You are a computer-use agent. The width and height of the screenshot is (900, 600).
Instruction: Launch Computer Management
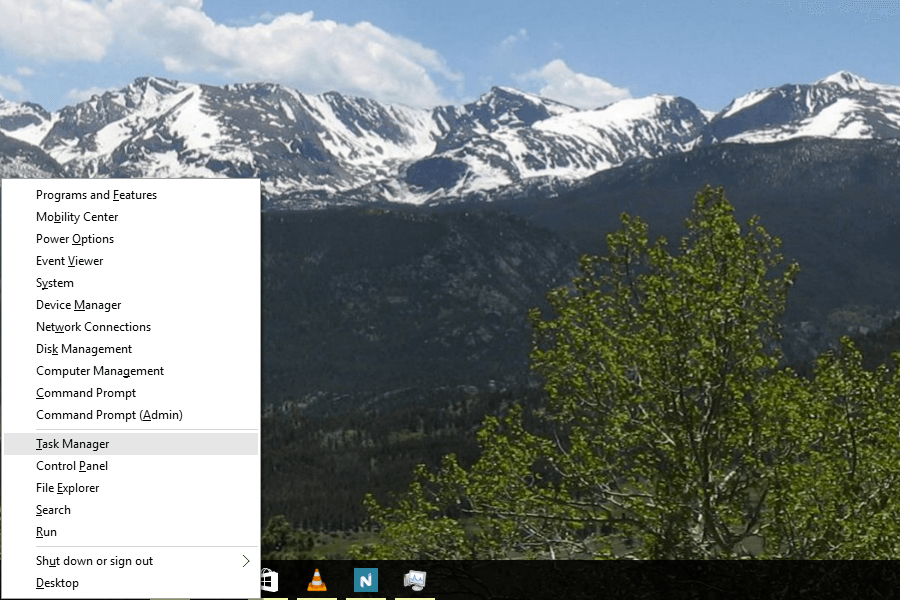point(131,371)
